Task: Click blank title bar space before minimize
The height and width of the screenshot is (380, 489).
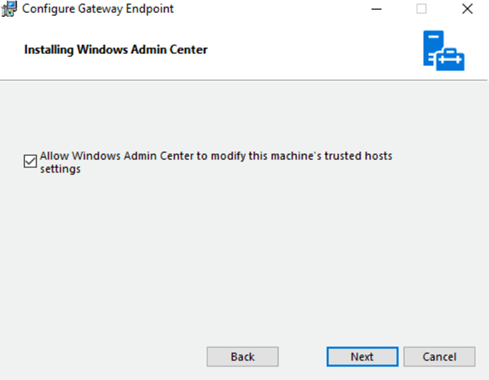Action: click(267, 9)
